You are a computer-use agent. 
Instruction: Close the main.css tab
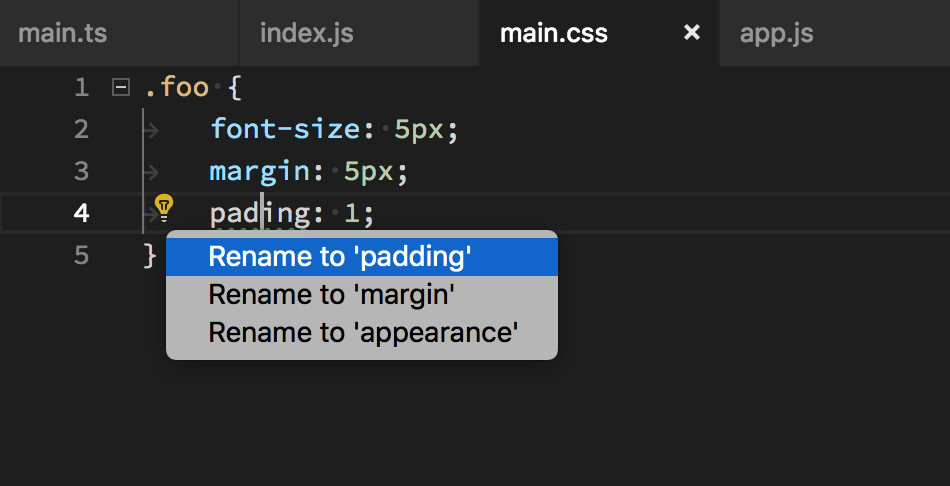pos(691,33)
